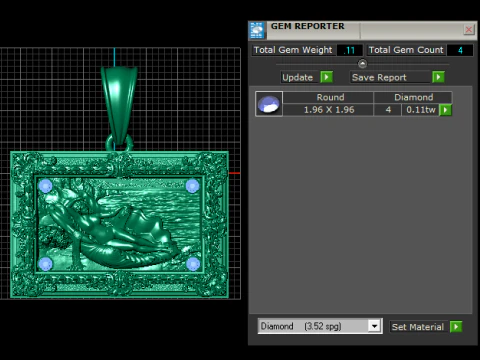Click the '0.11tw' weight cell
The width and height of the screenshot is (480, 360).
[x=421, y=110]
